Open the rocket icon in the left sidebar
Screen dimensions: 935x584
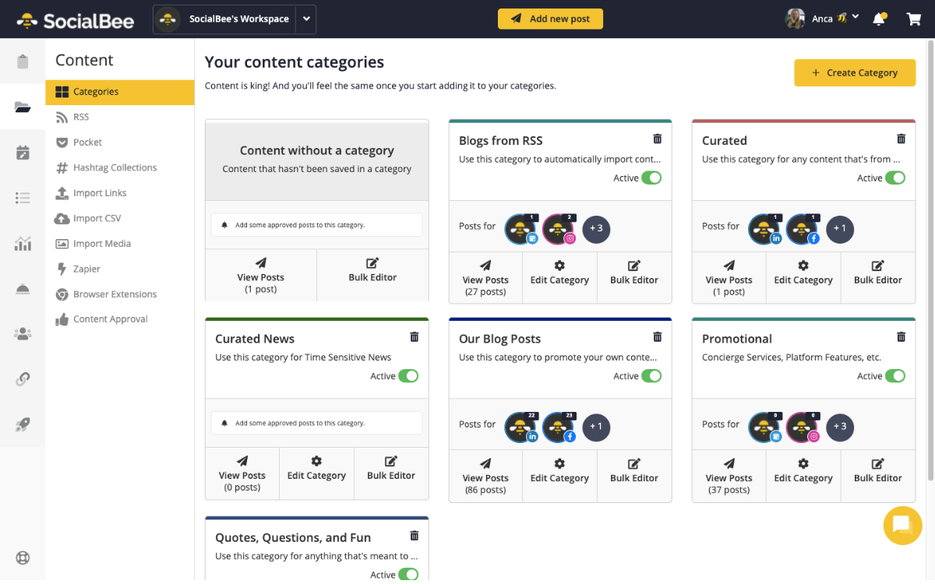point(23,423)
